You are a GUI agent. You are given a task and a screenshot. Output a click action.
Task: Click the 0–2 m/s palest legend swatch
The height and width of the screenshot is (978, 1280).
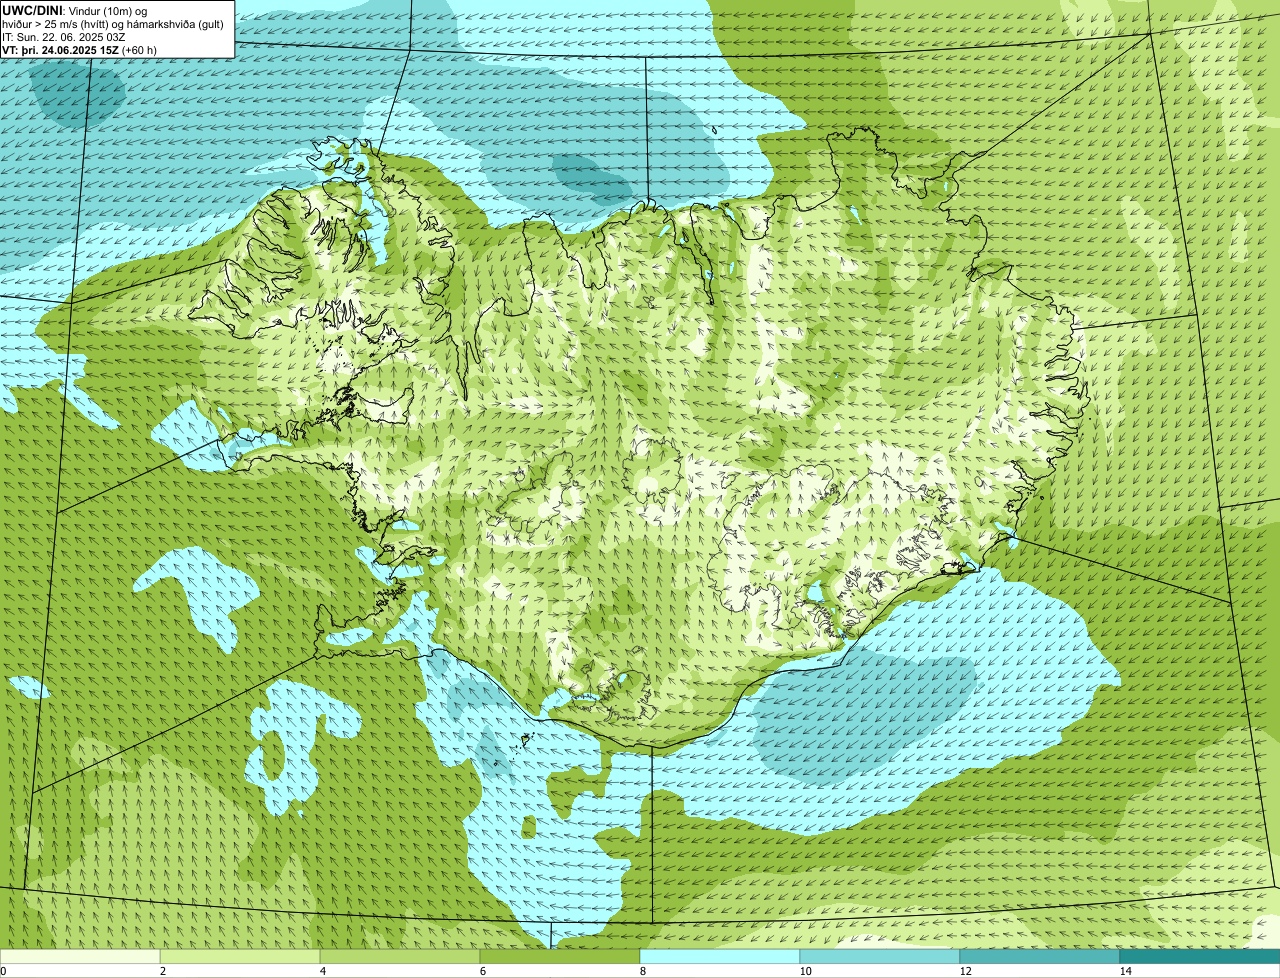coord(80,956)
